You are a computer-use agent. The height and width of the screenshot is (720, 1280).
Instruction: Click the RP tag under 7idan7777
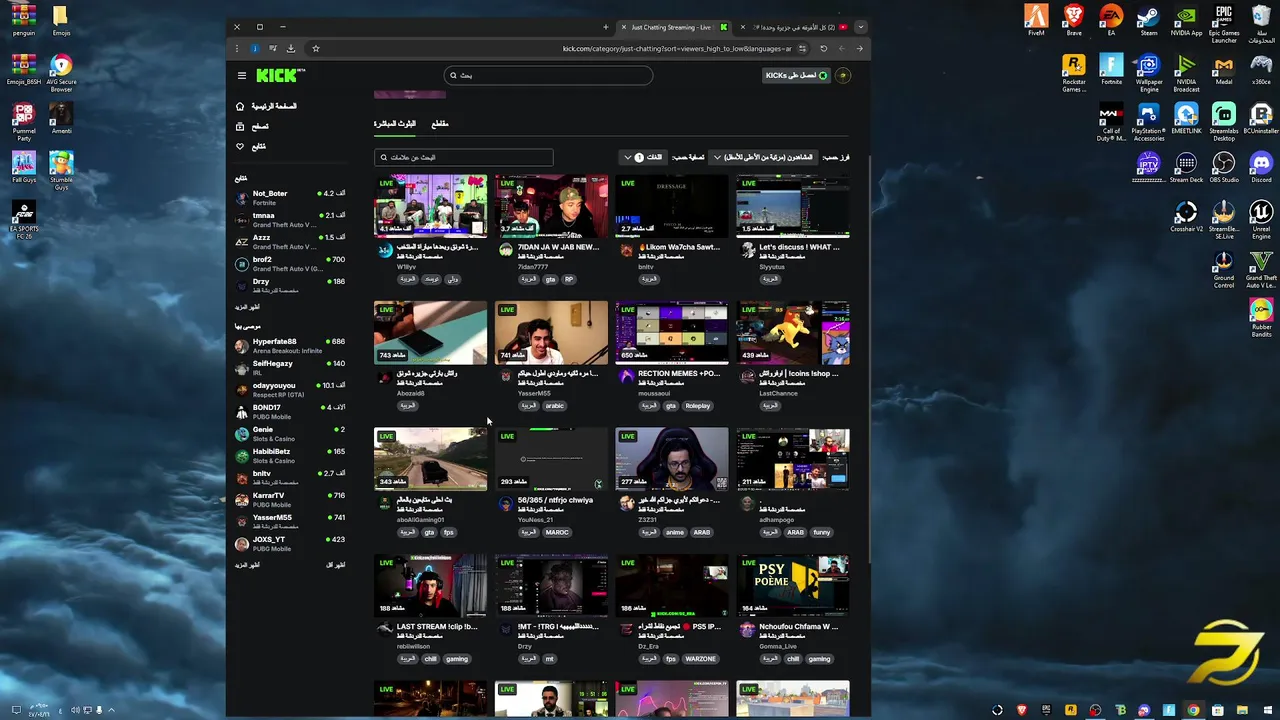(569, 280)
